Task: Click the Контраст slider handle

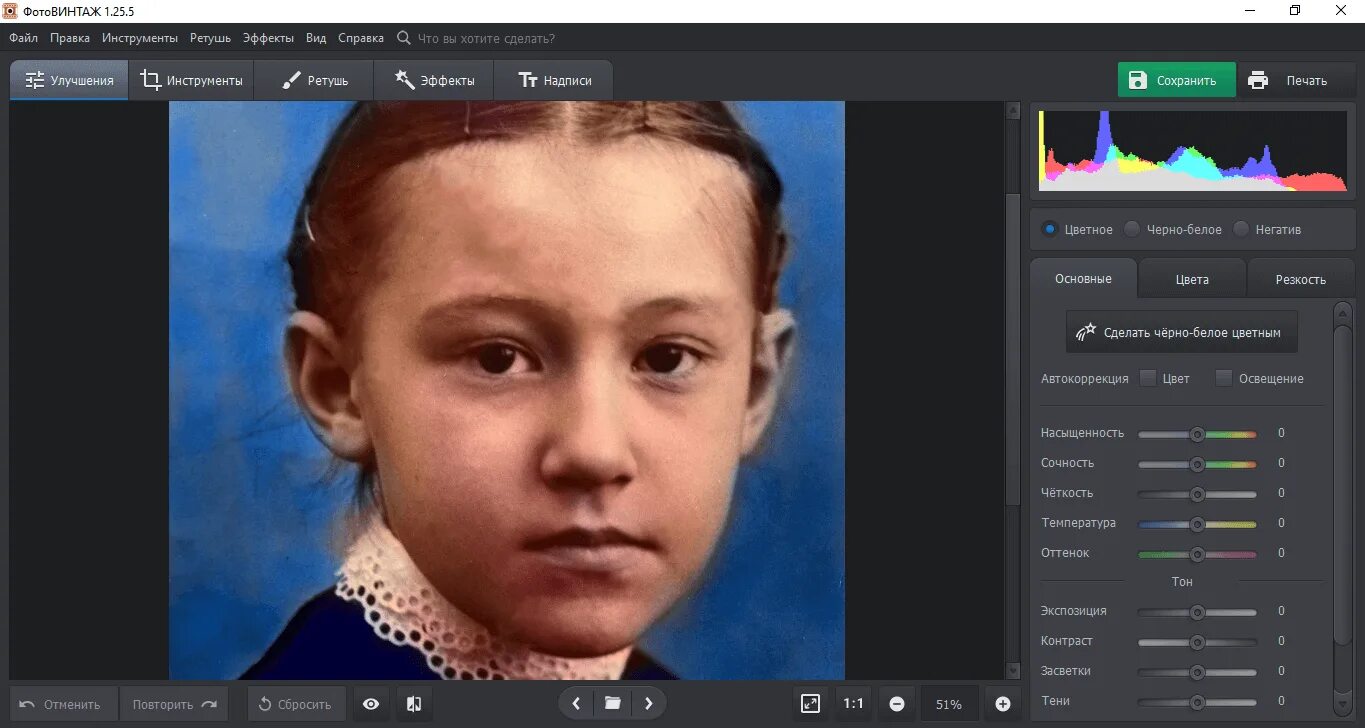Action: [1196, 642]
